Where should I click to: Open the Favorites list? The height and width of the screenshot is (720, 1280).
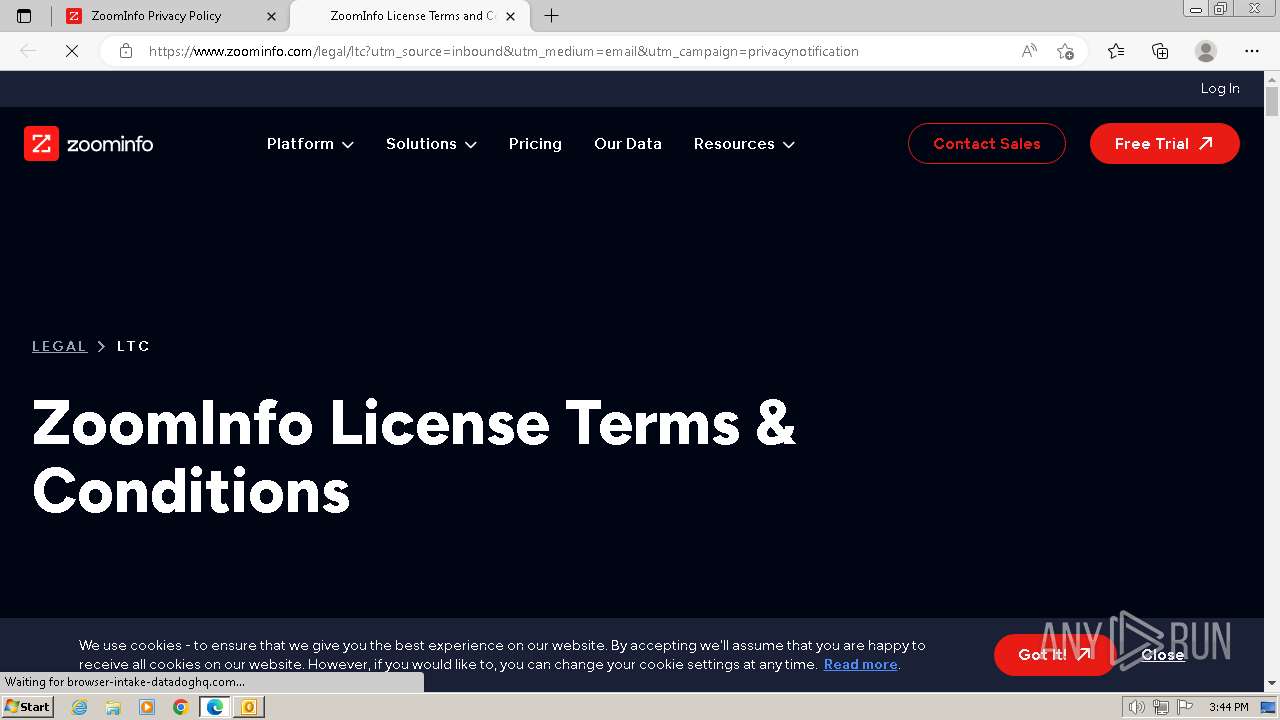[x=1116, y=51]
